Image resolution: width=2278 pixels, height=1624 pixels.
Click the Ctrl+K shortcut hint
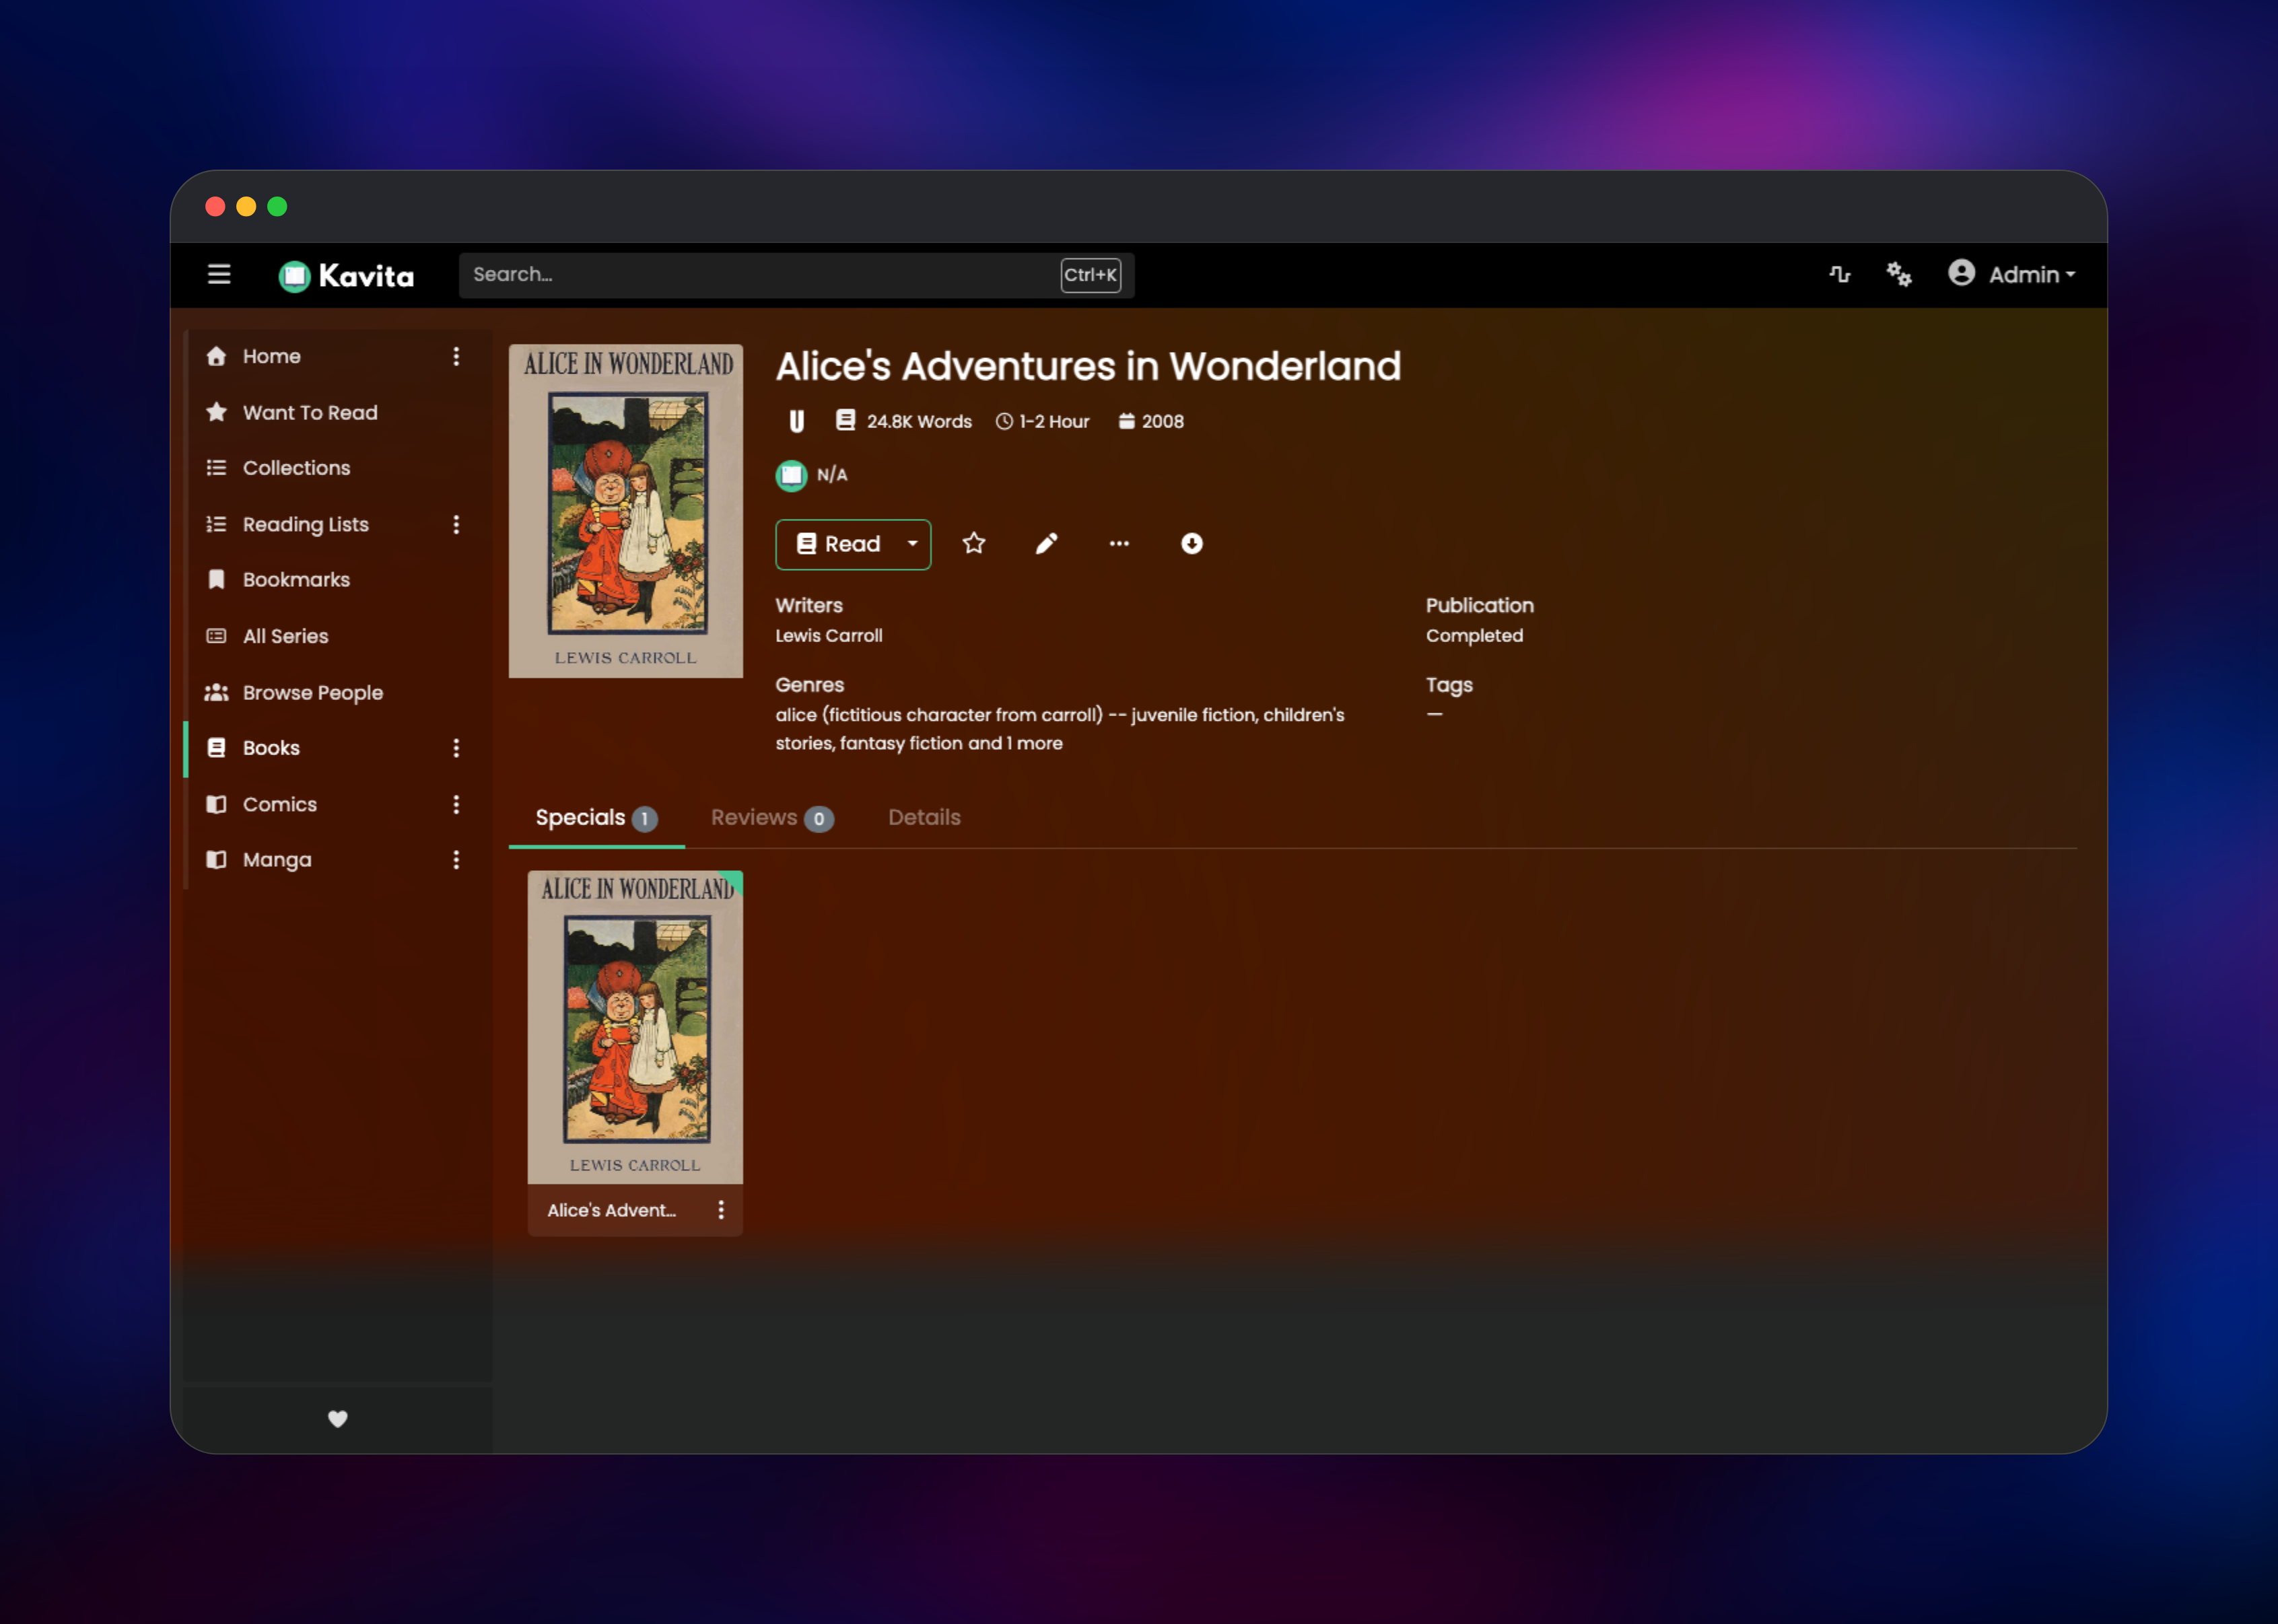pyautogui.click(x=1090, y=275)
